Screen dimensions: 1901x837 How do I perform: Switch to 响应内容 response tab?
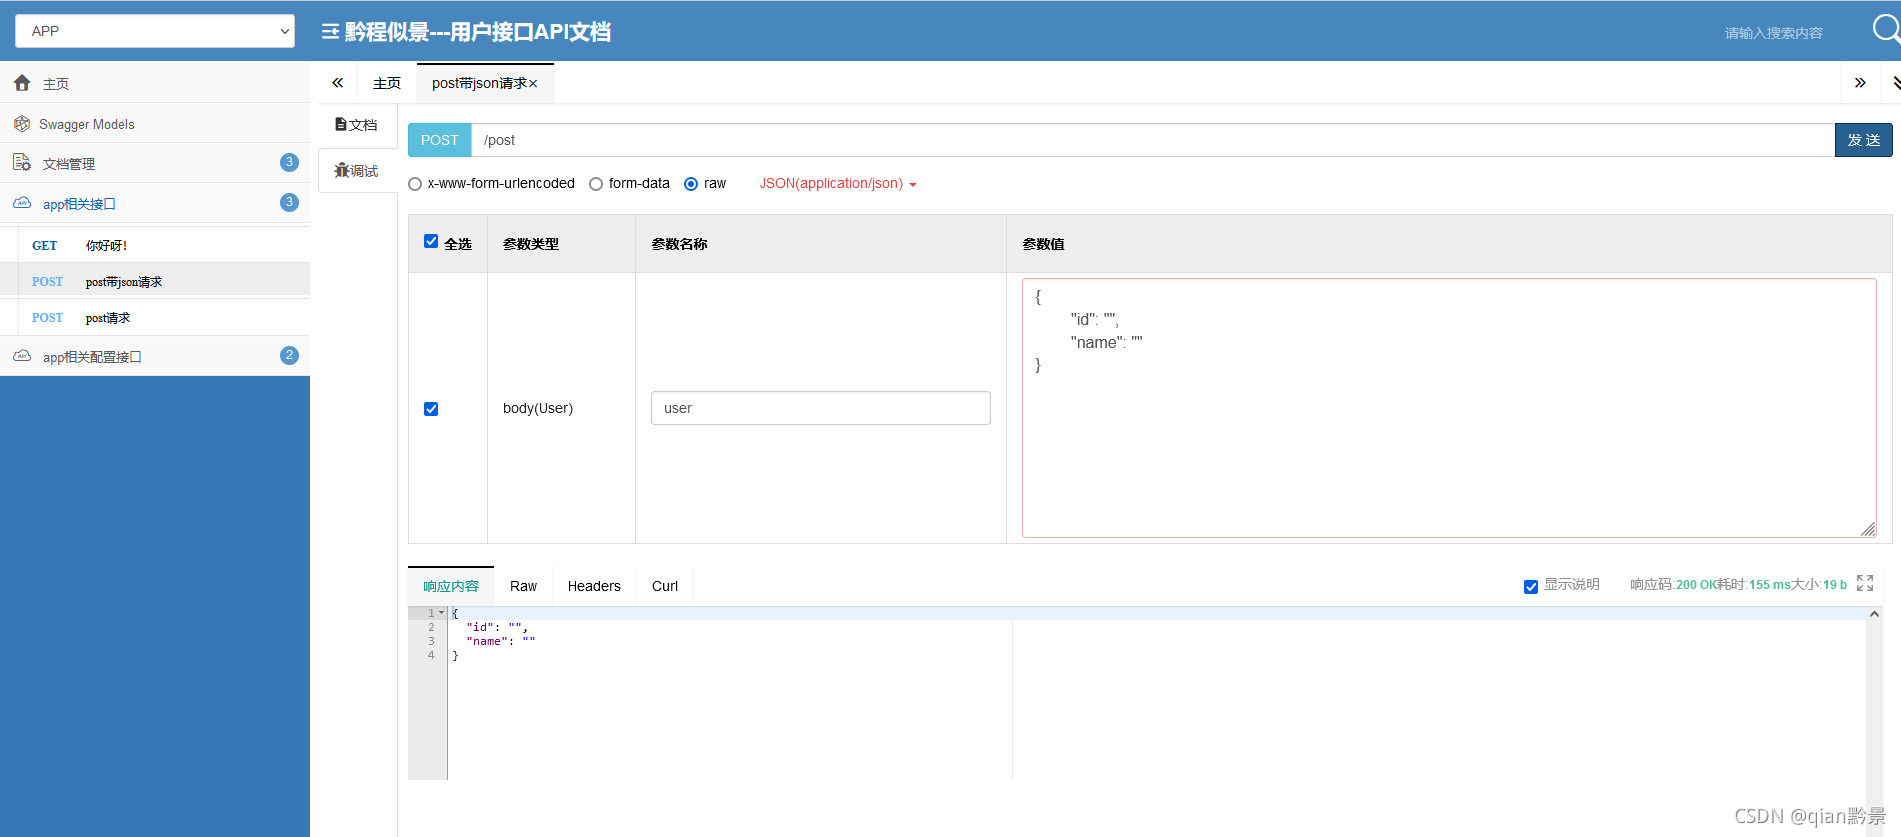tap(451, 586)
